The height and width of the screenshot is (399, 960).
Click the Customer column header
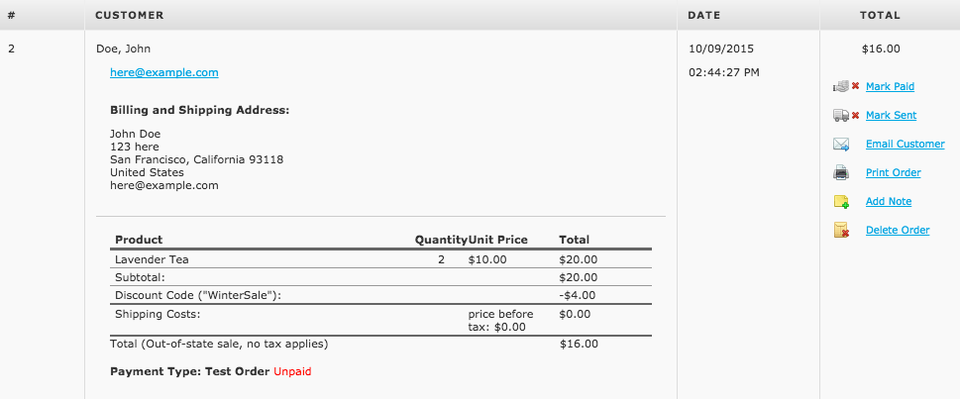pyautogui.click(x=129, y=15)
